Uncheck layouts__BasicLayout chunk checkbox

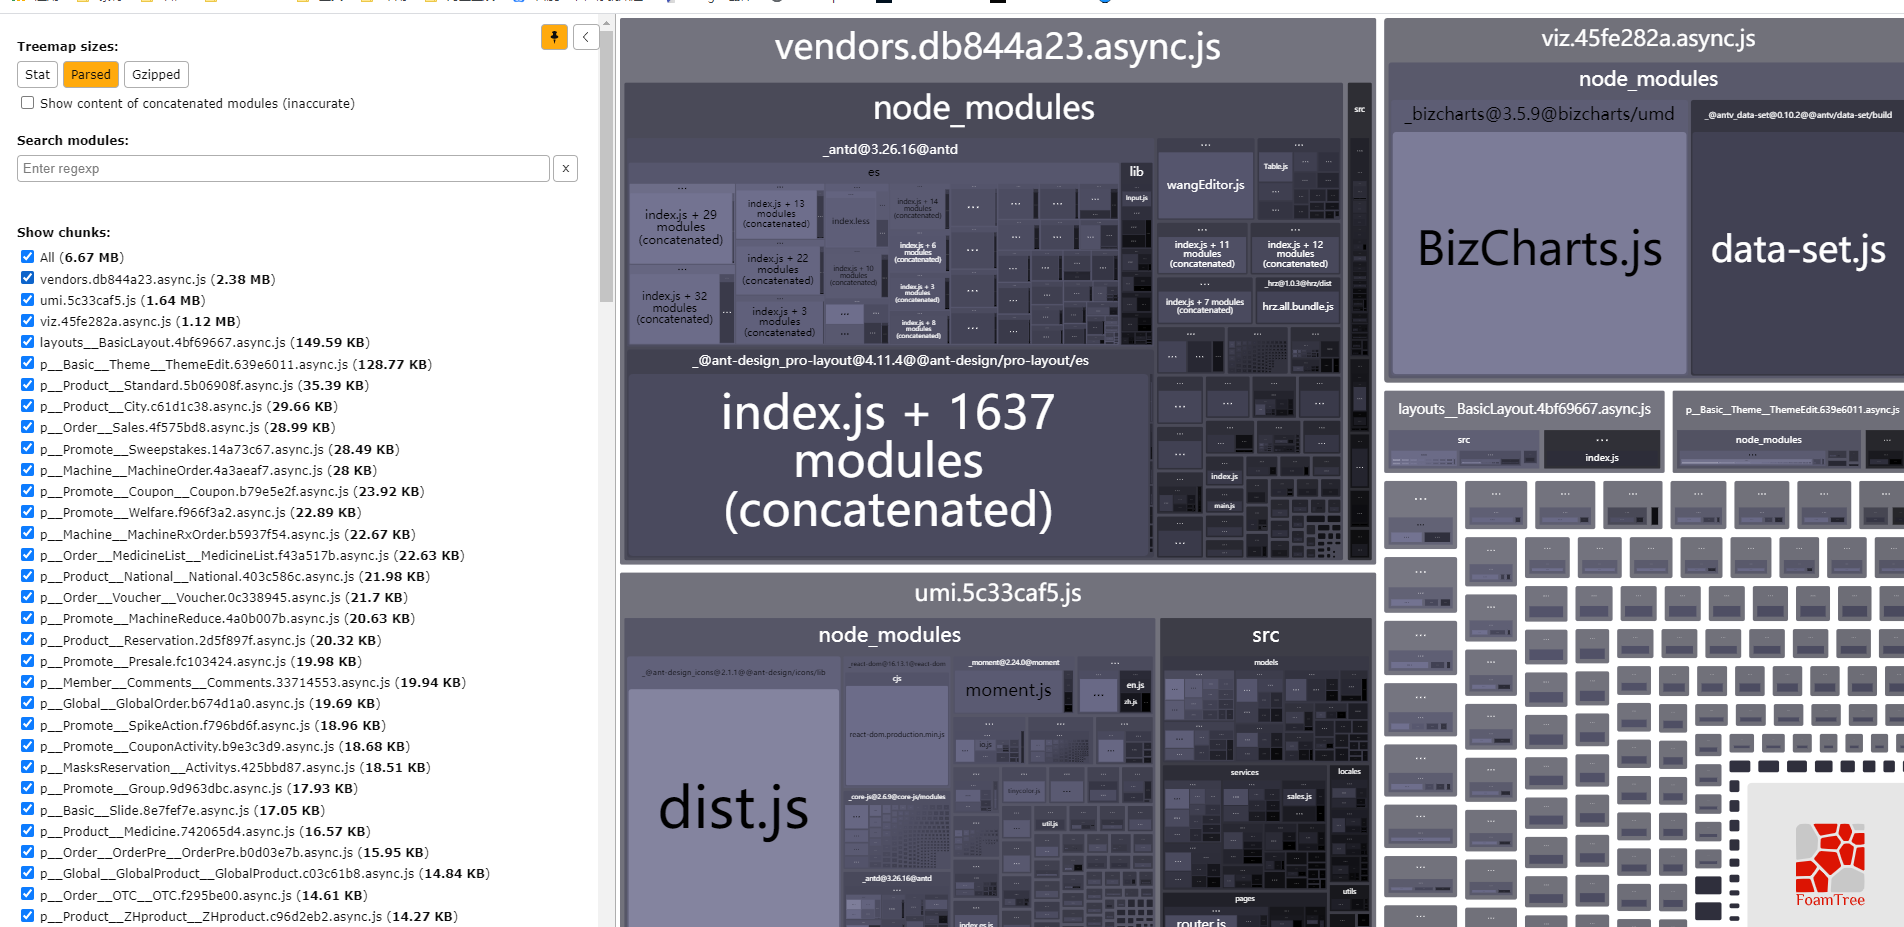pos(28,342)
